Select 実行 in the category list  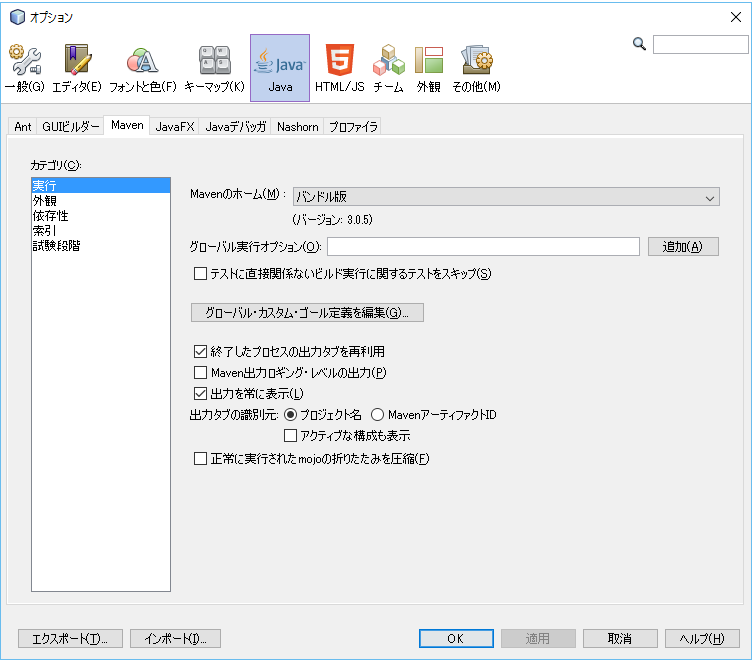coord(101,185)
